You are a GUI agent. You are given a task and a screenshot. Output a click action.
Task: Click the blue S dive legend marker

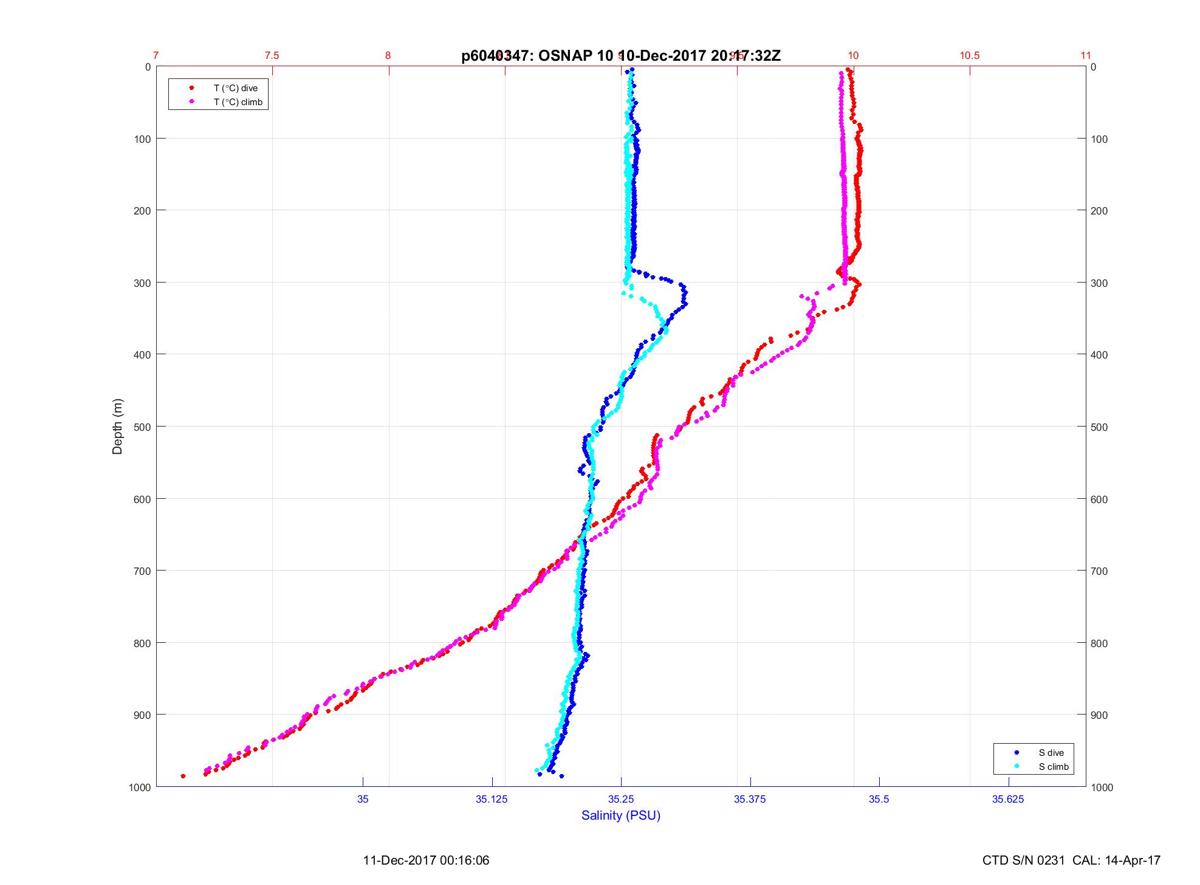(x=1017, y=751)
